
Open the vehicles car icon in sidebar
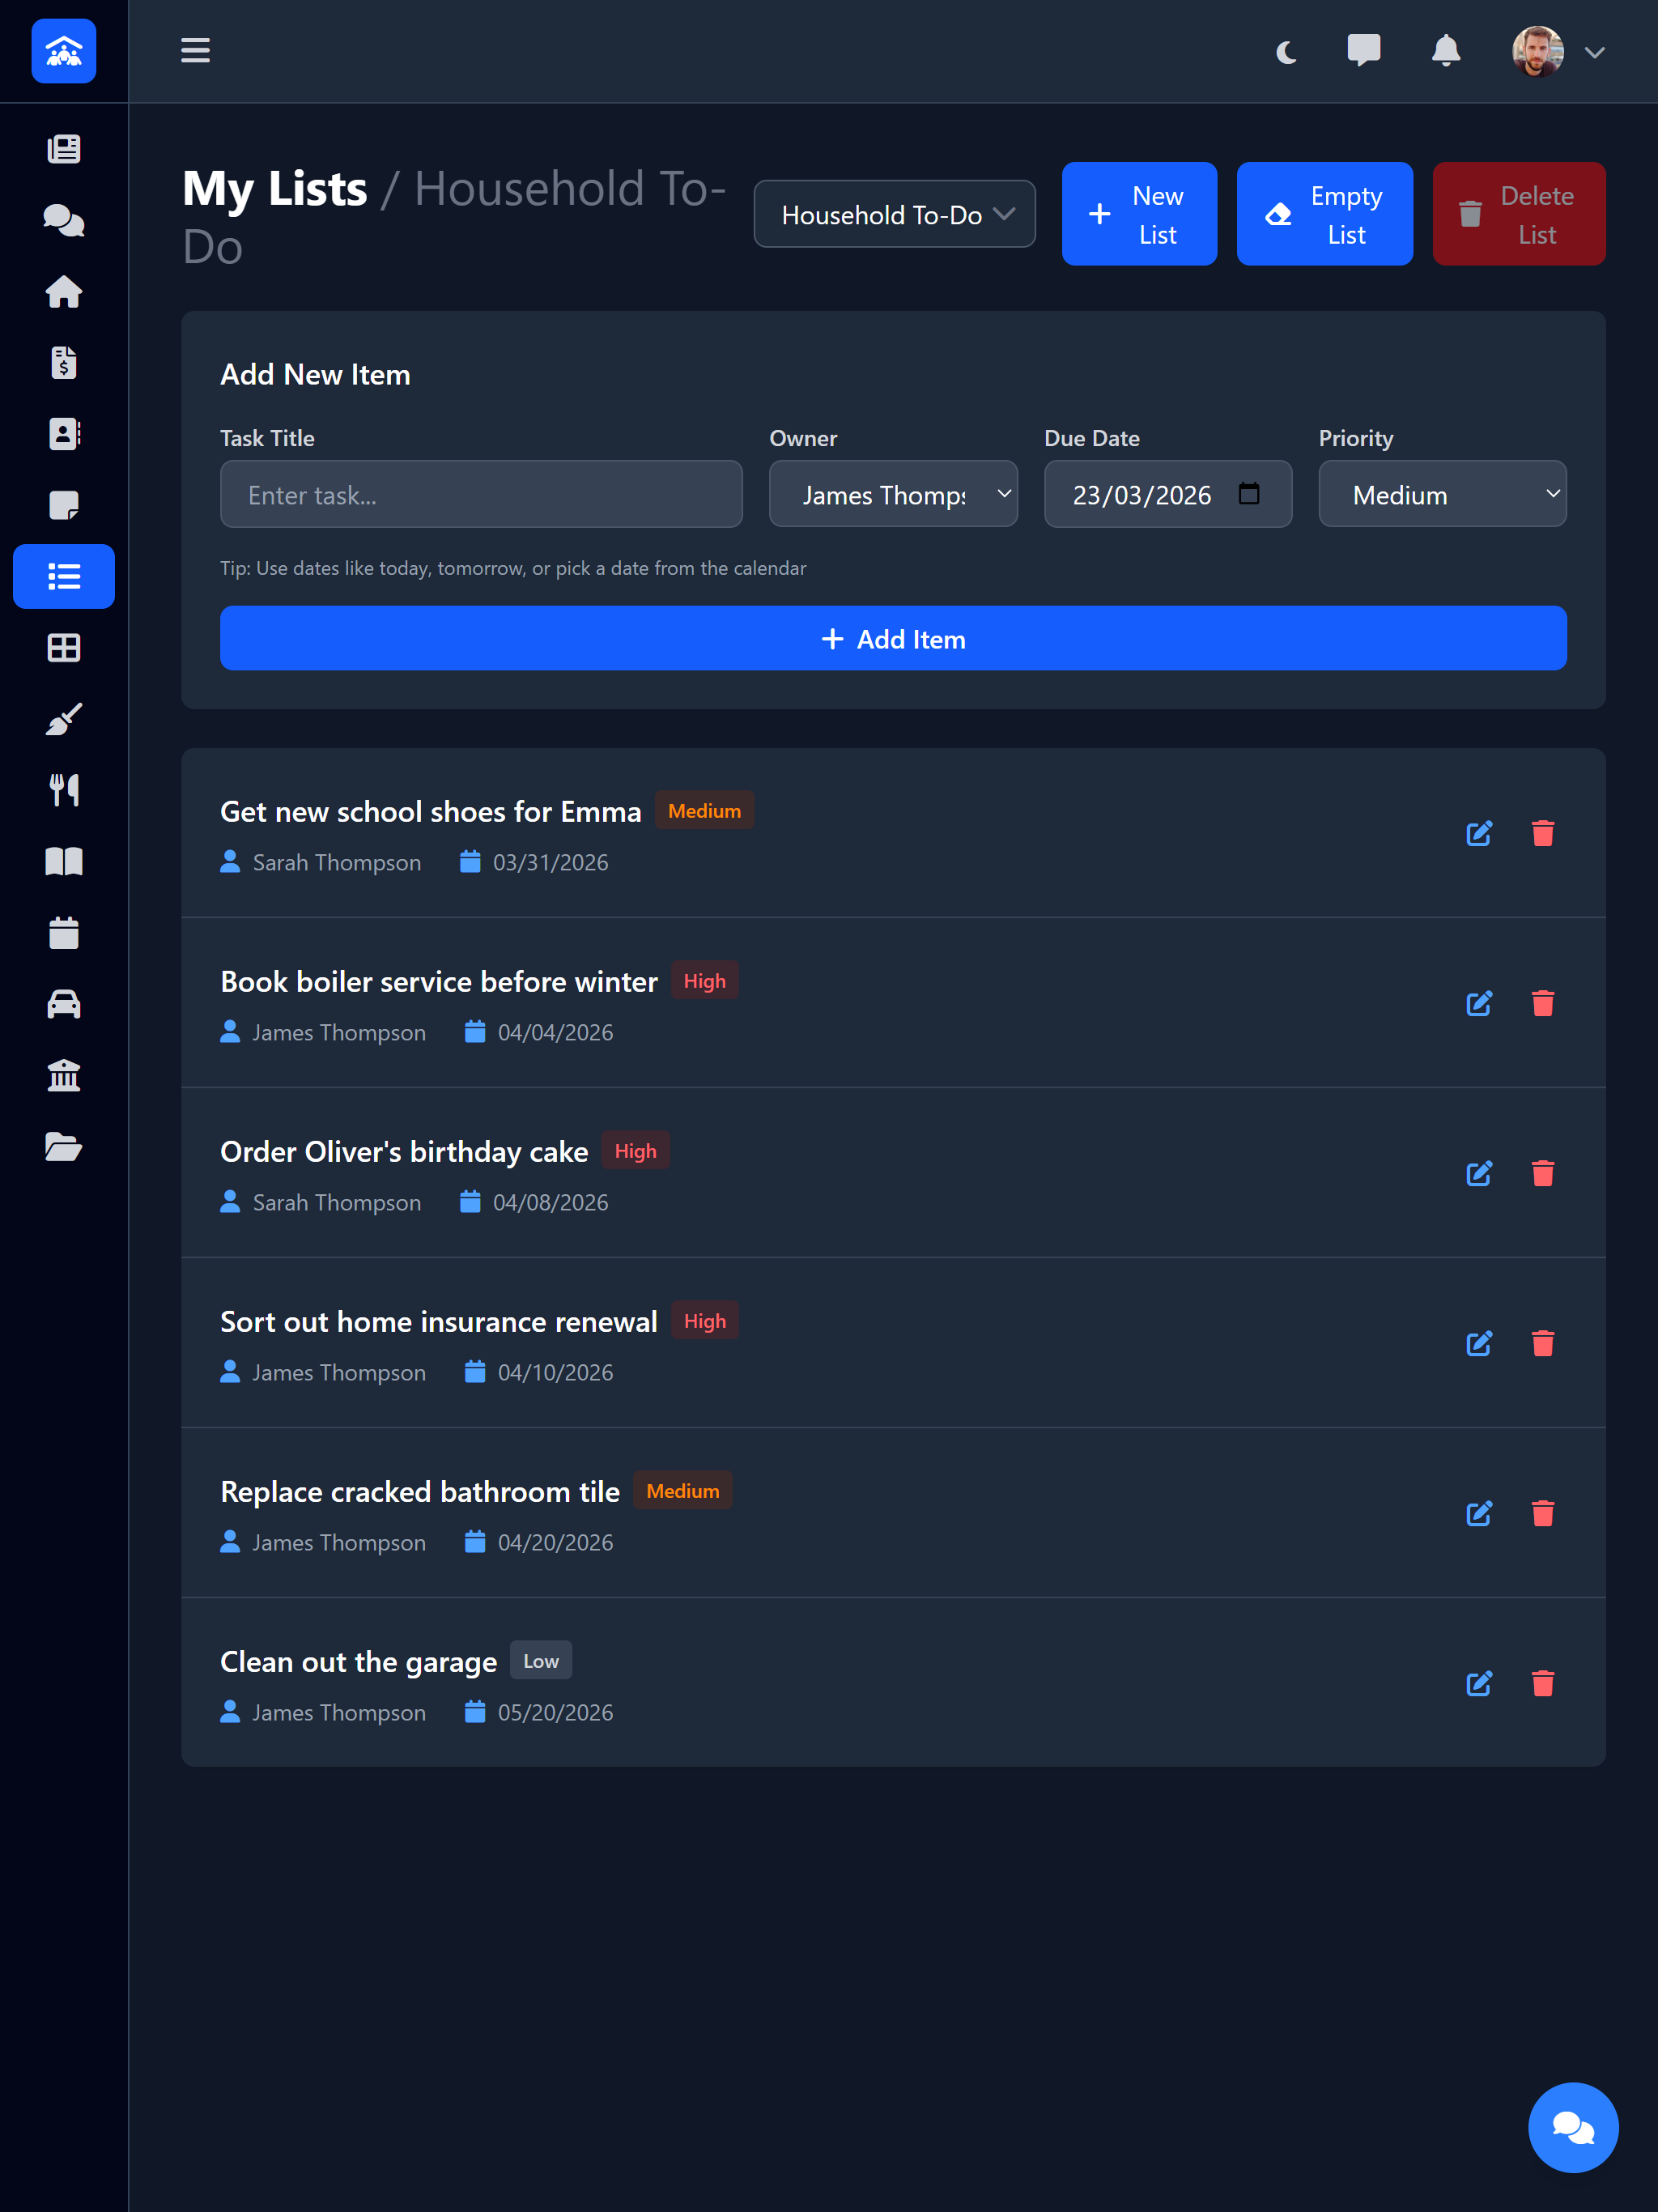pyautogui.click(x=63, y=1004)
